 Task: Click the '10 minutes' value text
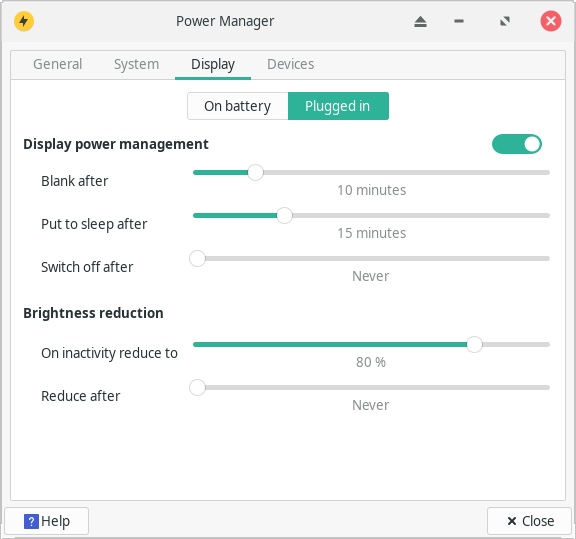pos(371,190)
